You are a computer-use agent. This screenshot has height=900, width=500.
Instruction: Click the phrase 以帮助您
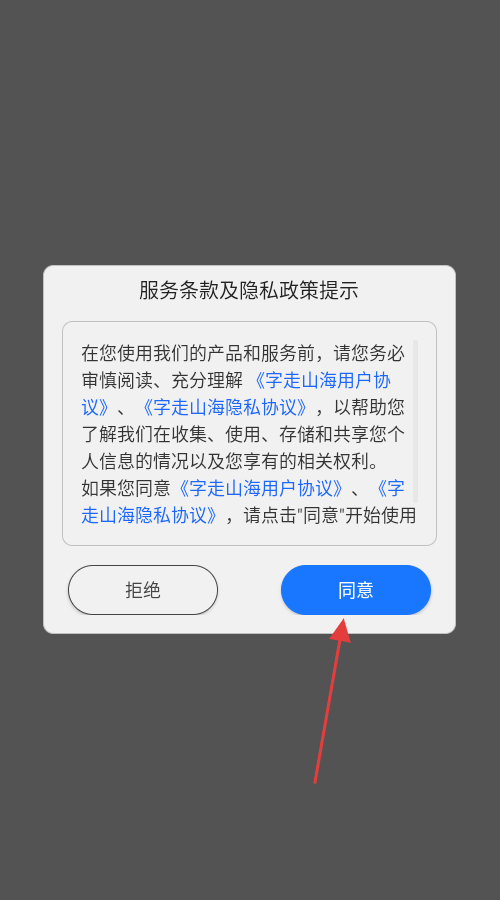point(369,408)
